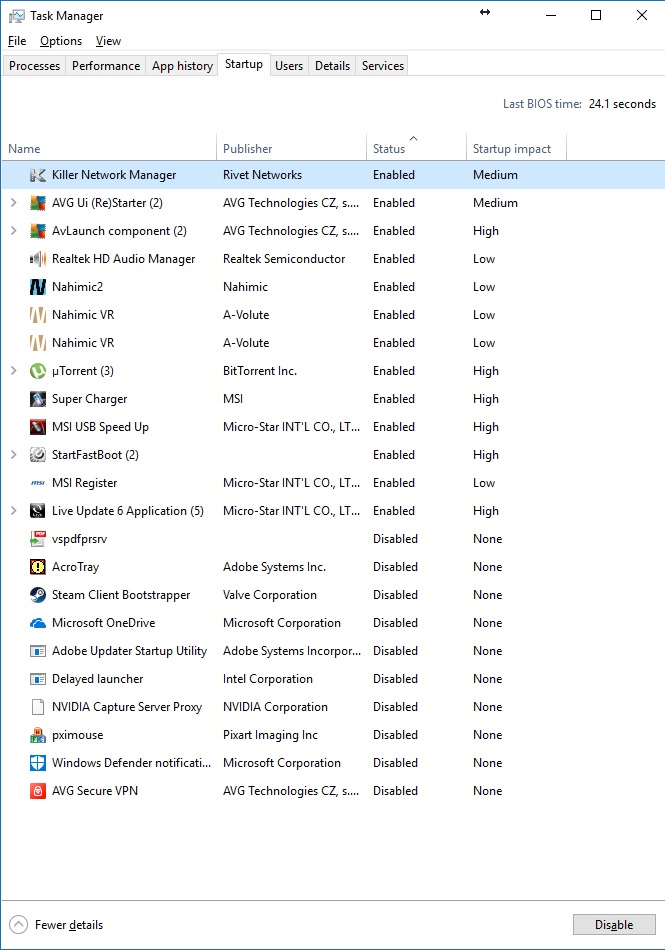The width and height of the screenshot is (665, 950).
Task: Click the AcroTray icon
Action: [38, 566]
